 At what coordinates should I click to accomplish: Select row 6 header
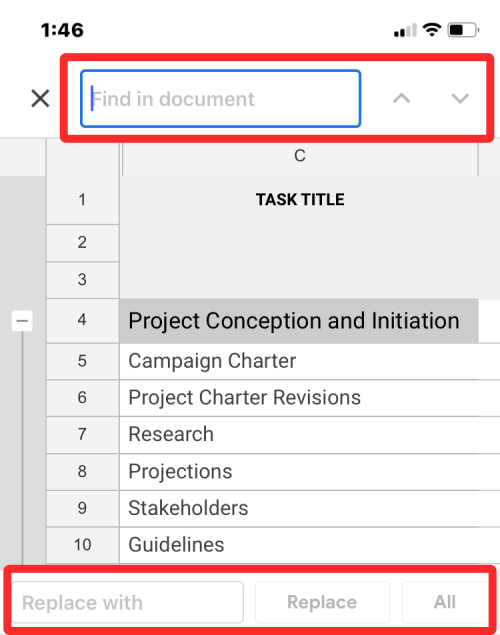(83, 398)
